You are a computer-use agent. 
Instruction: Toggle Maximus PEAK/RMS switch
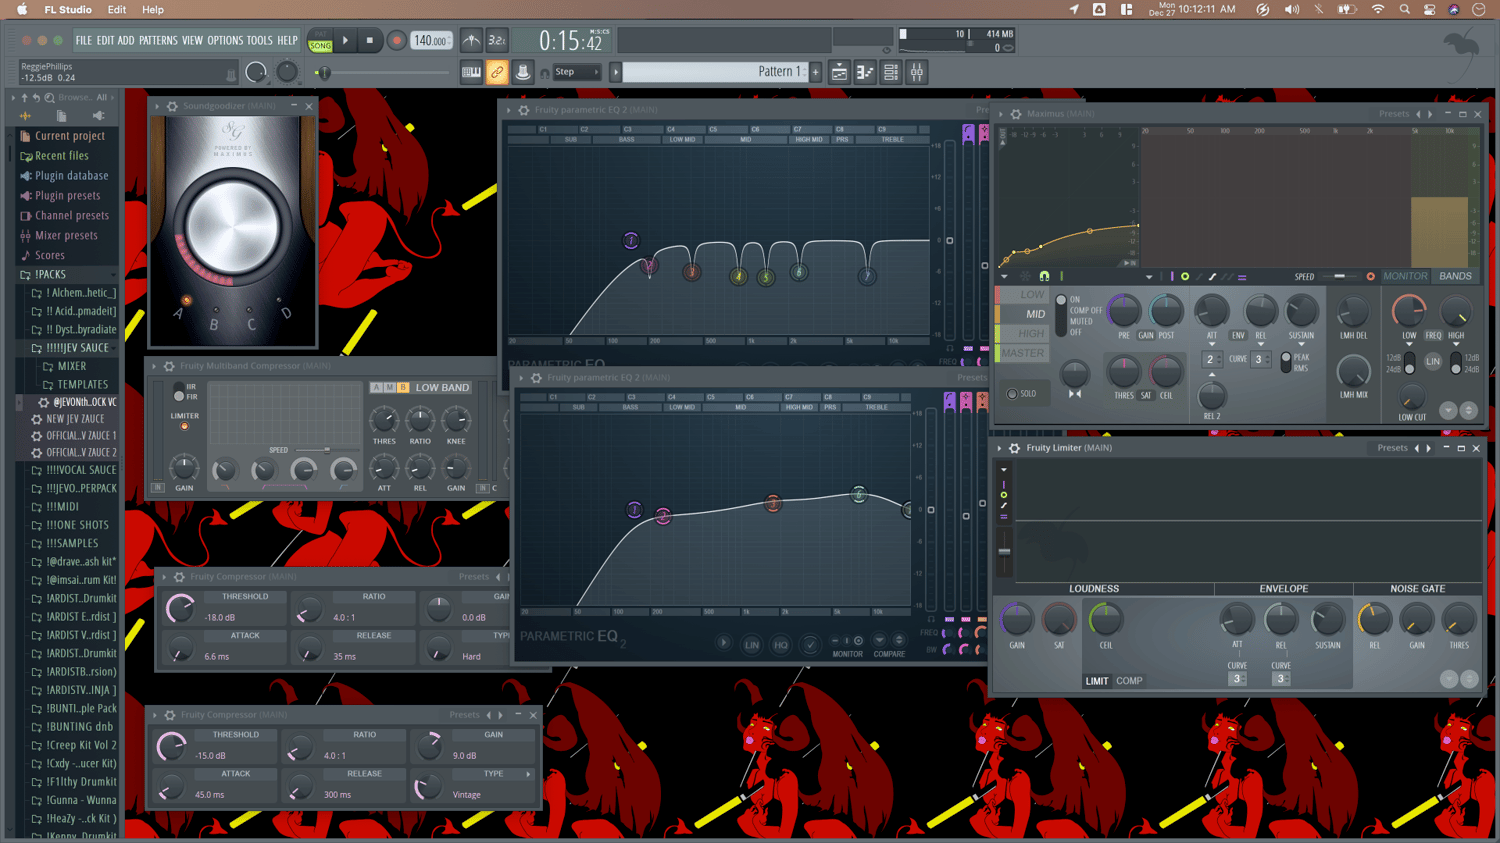tap(1286, 362)
